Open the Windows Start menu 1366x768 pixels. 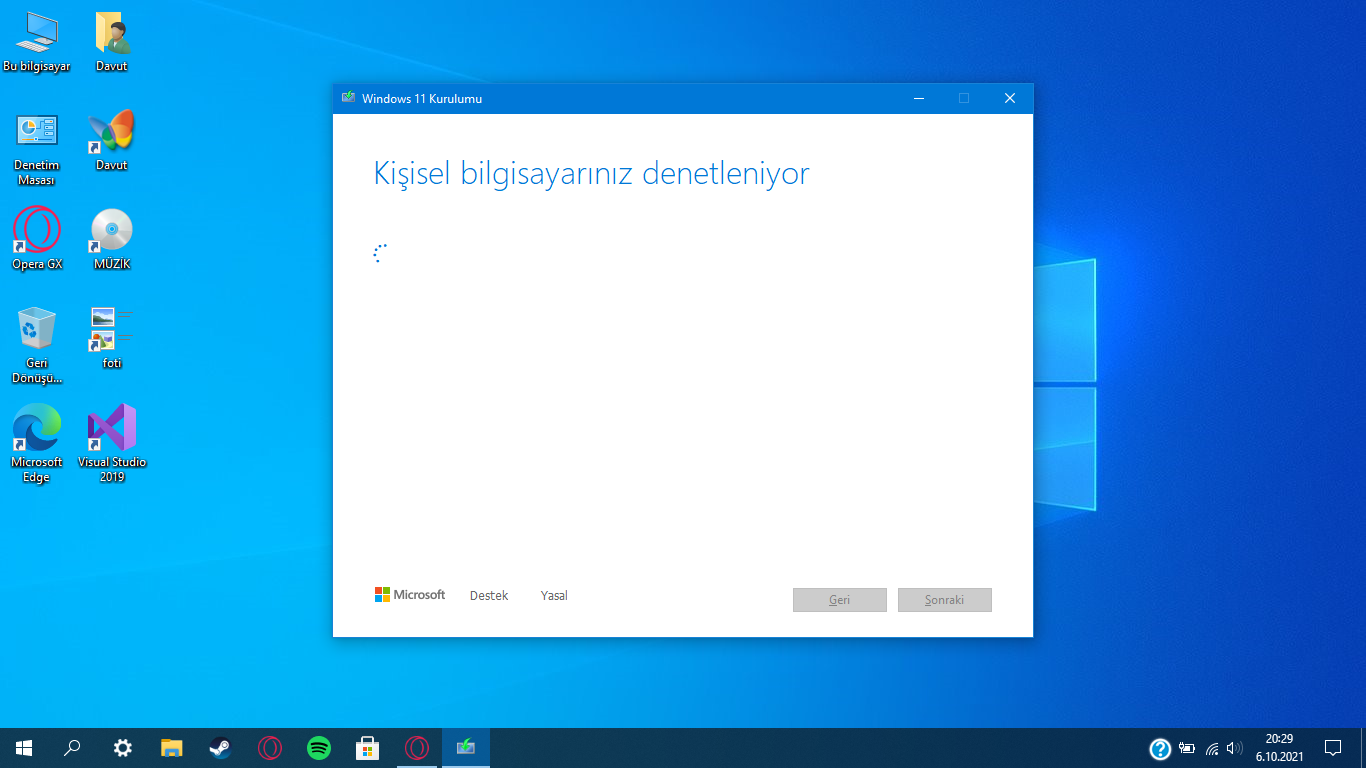tap(24, 748)
